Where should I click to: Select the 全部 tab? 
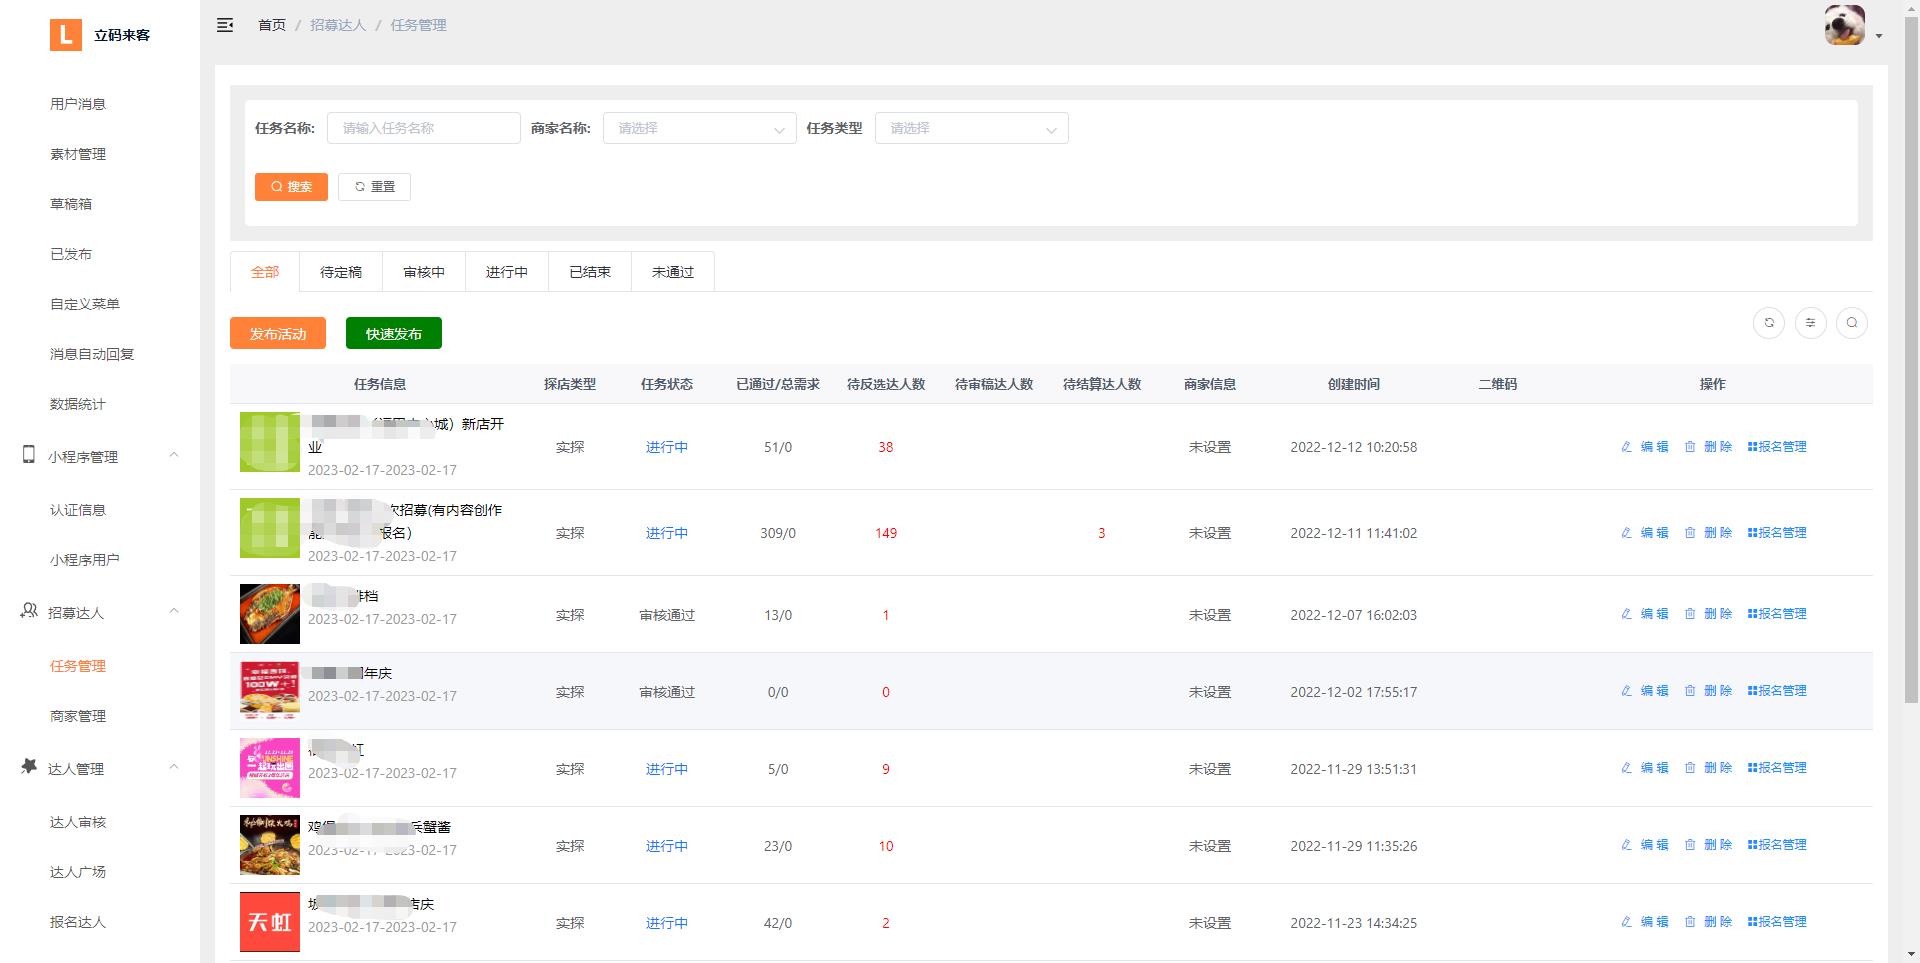[x=265, y=272]
